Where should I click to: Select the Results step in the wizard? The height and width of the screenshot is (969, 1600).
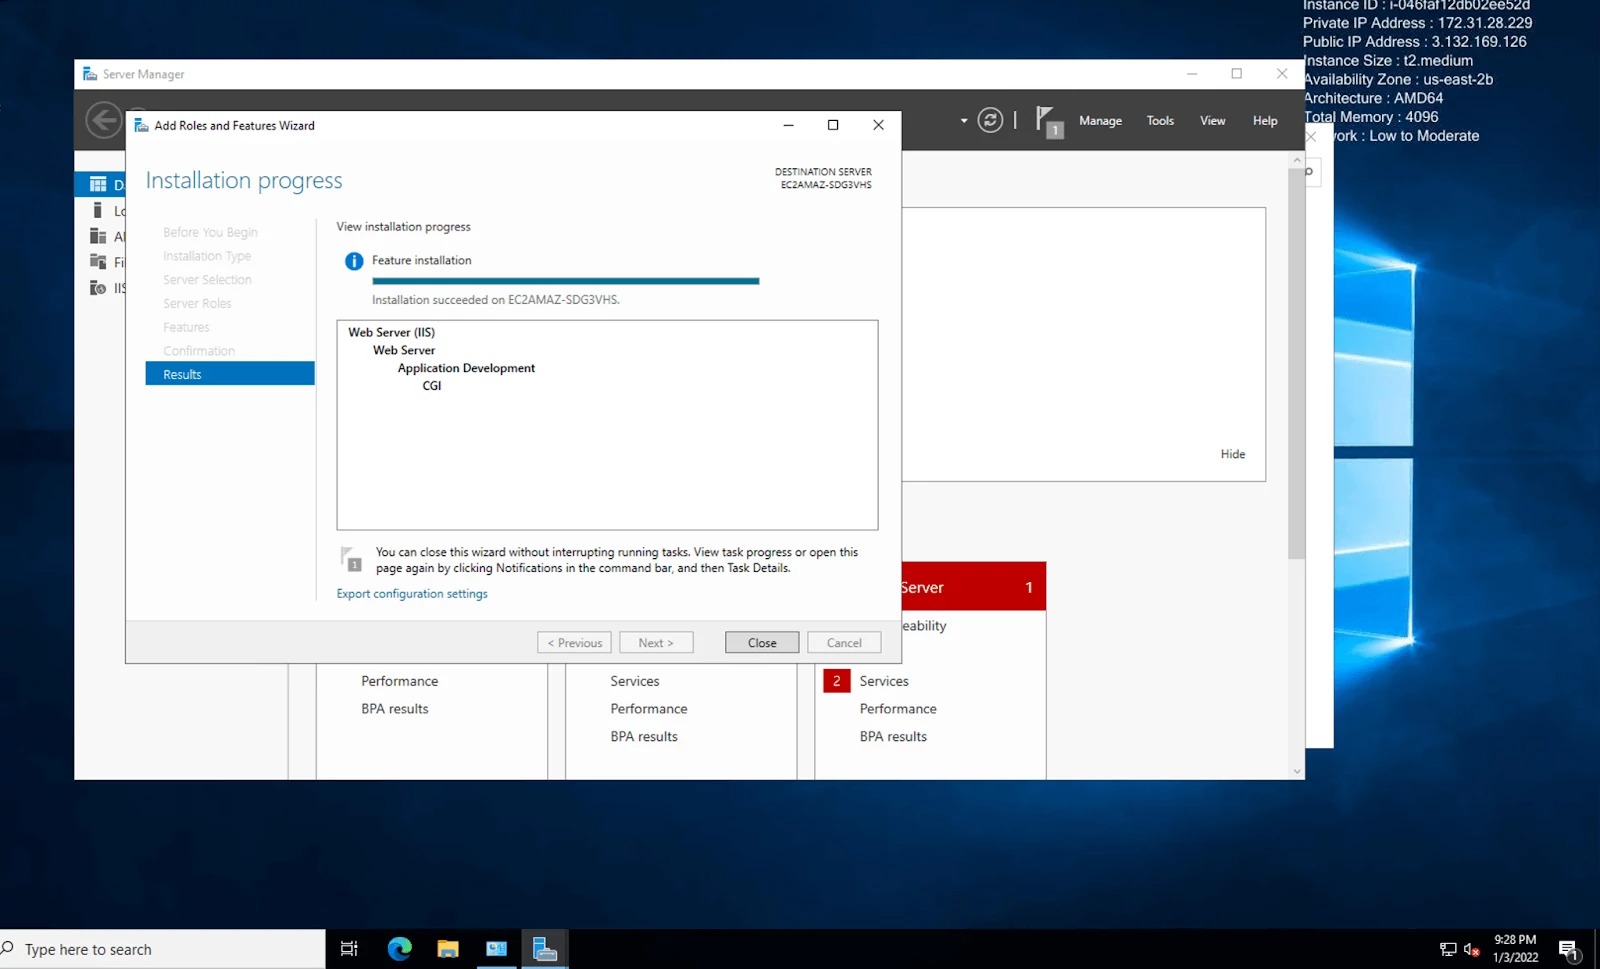coord(230,374)
